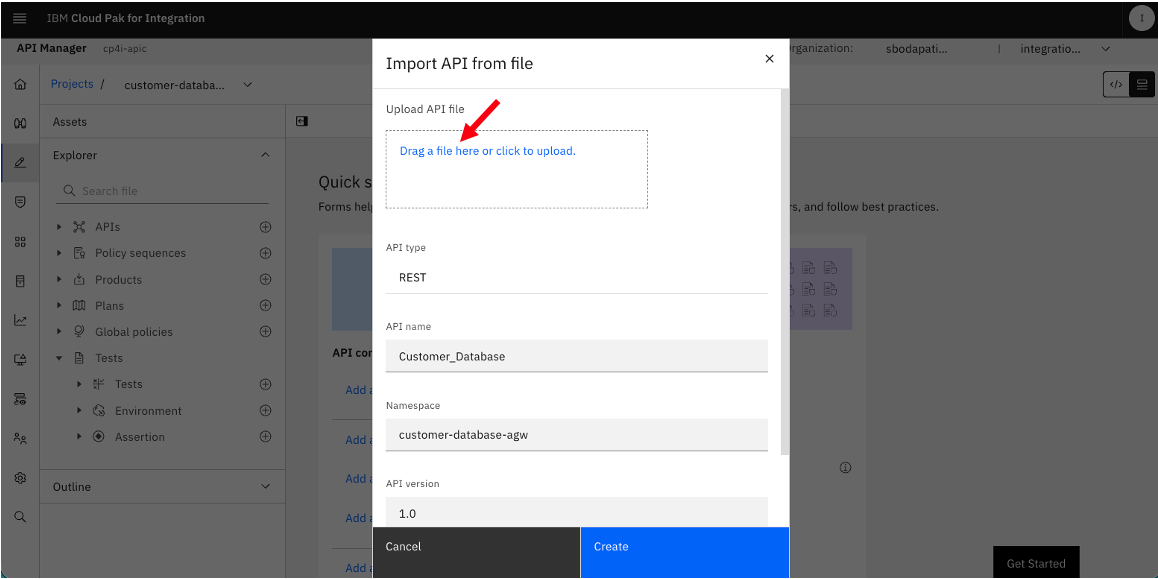Open the binoculars discover sidebar icon

pos(20,123)
